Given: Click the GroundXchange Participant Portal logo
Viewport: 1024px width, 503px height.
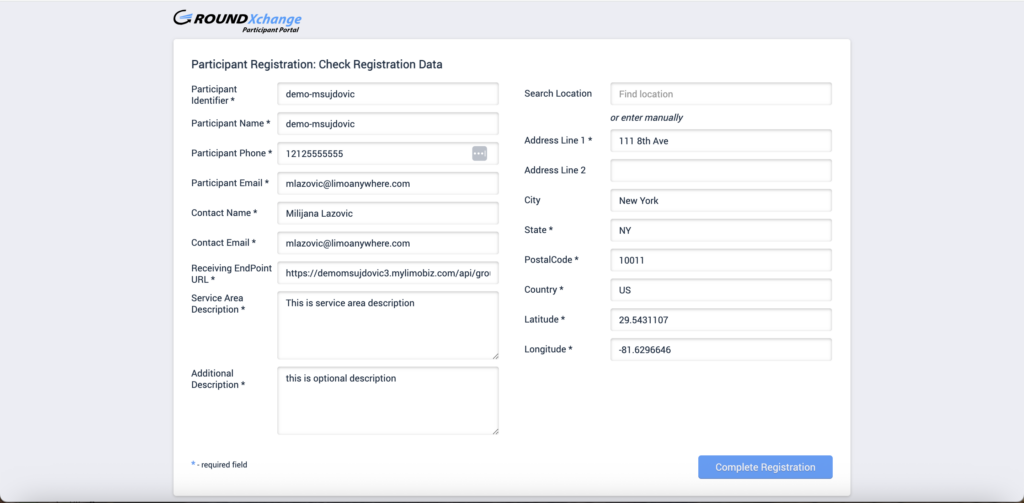Looking at the screenshot, I should [237, 20].
